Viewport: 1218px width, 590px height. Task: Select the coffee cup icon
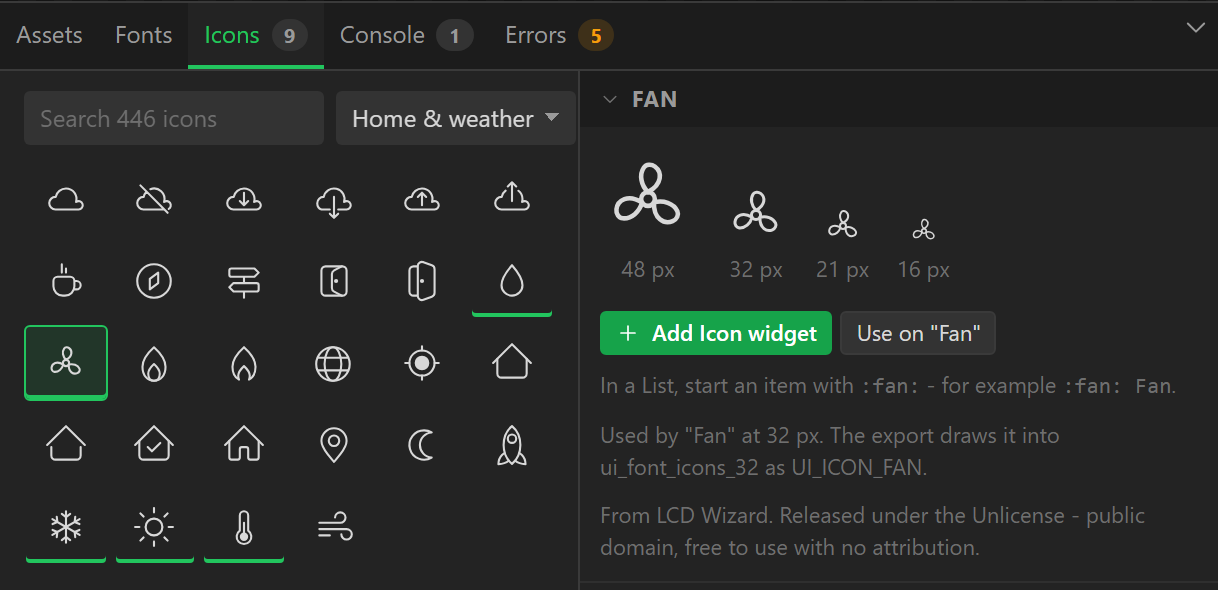pyautogui.click(x=66, y=282)
